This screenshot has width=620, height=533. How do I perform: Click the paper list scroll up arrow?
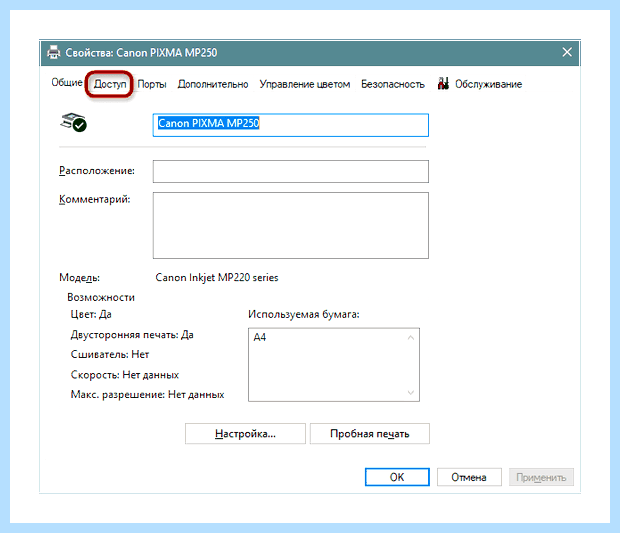411,338
